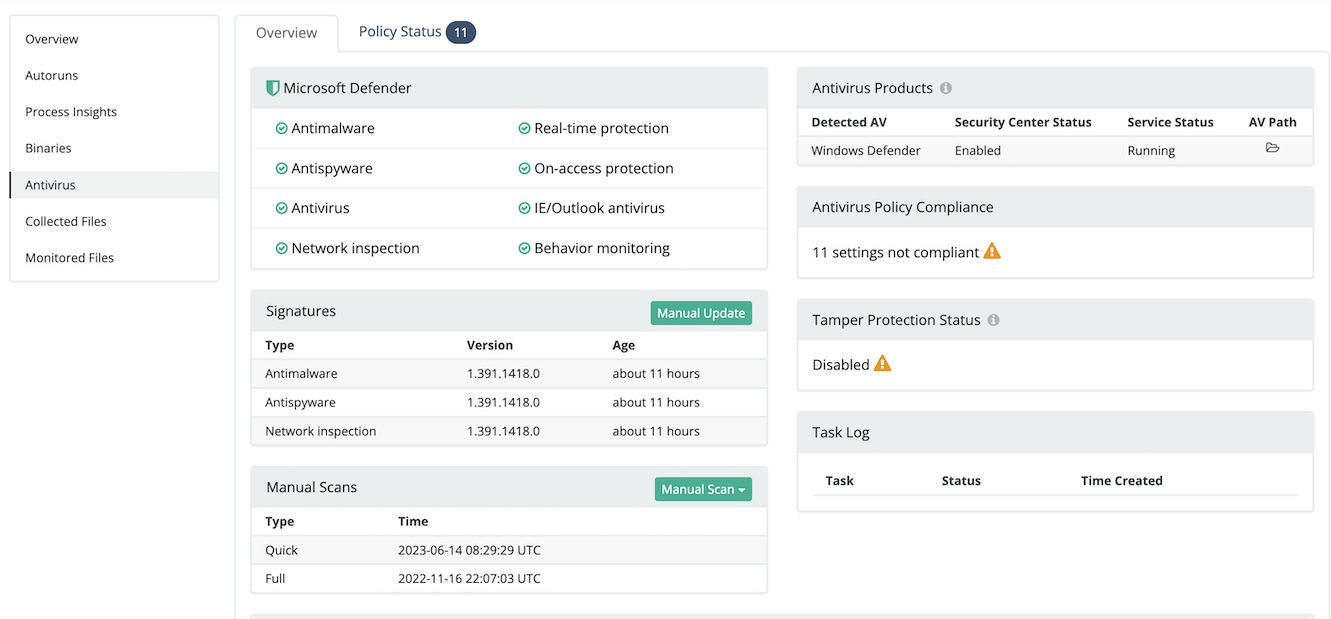
Task: Click the Security Center Status column header
Action: click(1023, 122)
